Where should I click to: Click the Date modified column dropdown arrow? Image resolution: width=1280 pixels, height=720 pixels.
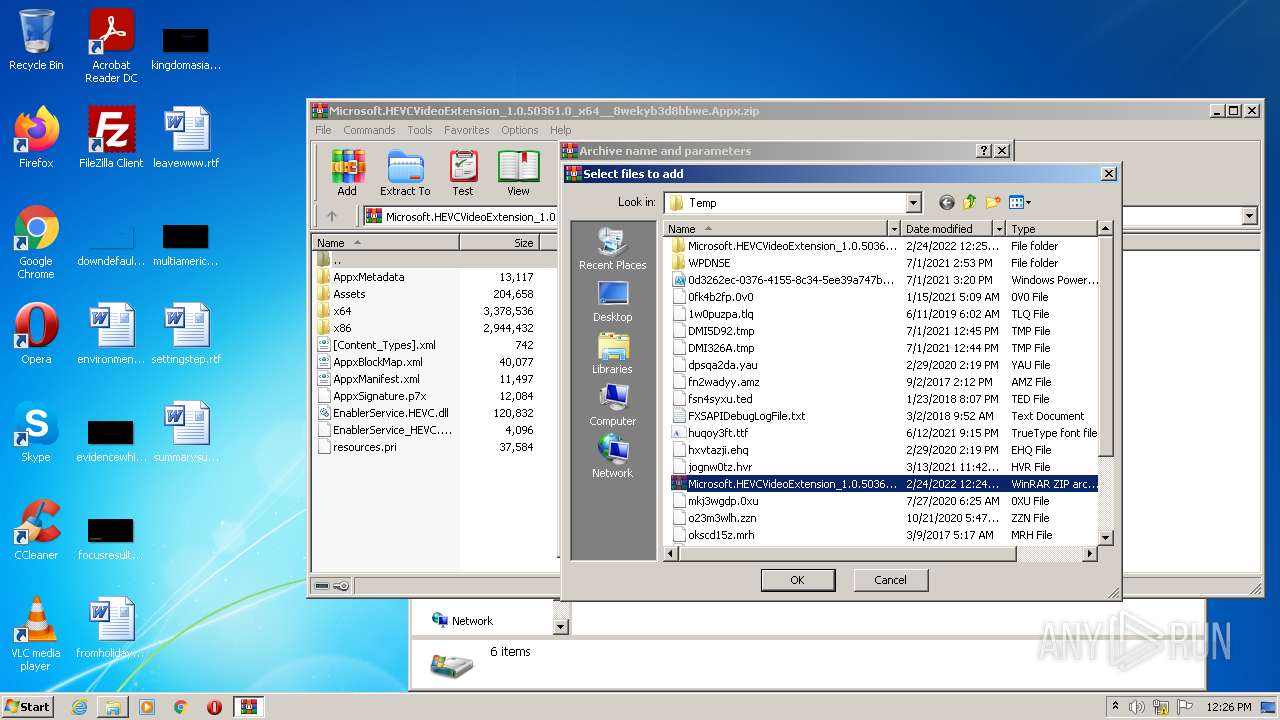point(999,229)
